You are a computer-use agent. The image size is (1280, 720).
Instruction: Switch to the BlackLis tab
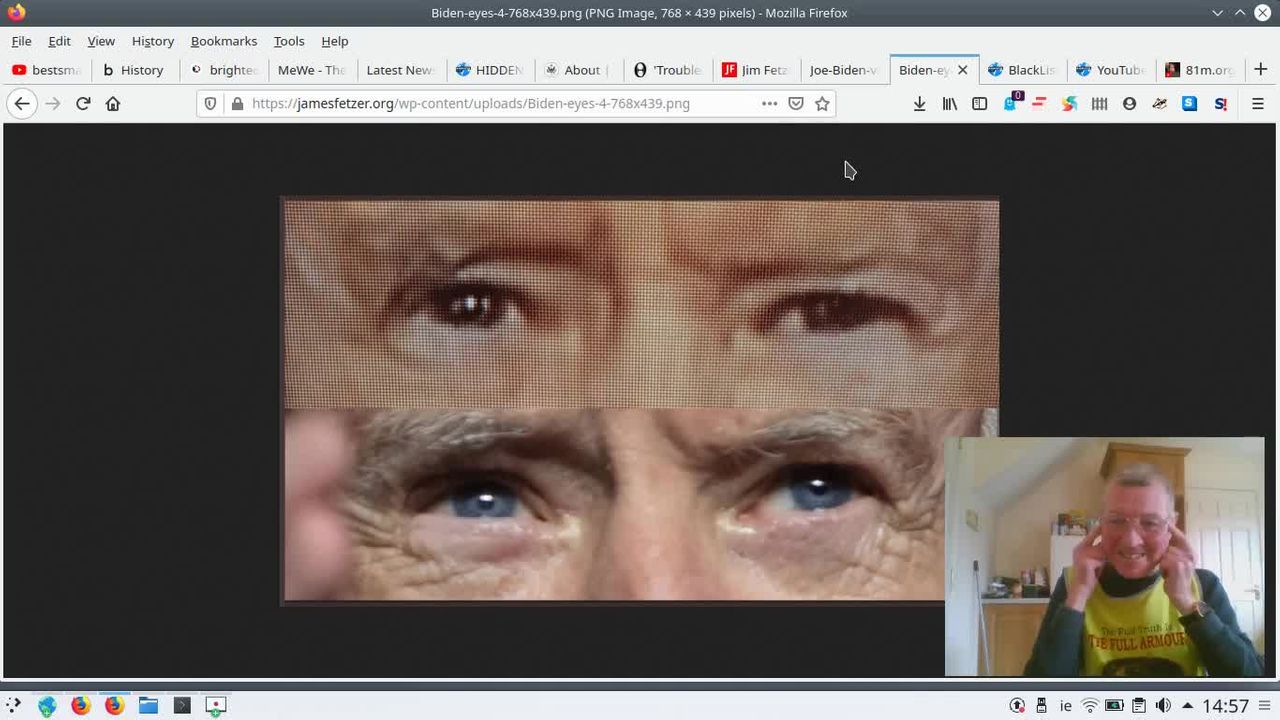(x=1021, y=70)
